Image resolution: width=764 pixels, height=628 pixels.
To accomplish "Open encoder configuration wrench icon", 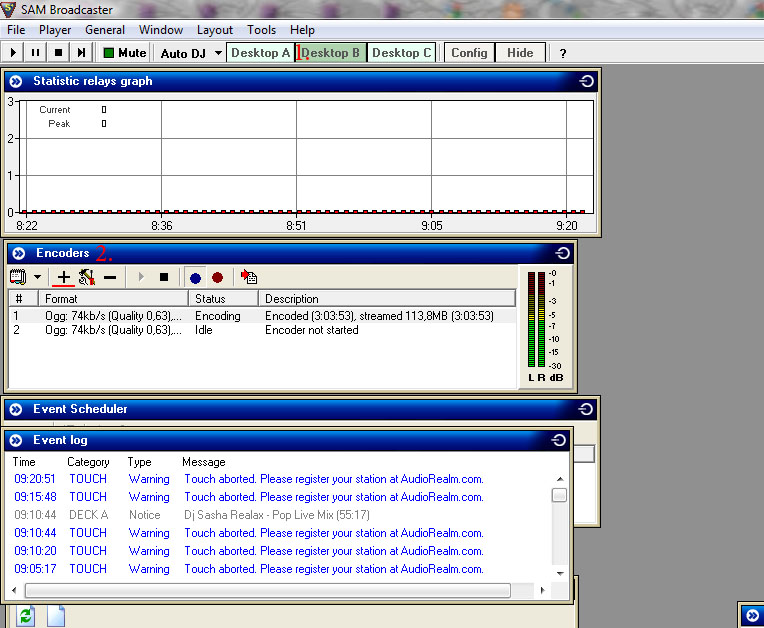I will [x=86, y=277].
